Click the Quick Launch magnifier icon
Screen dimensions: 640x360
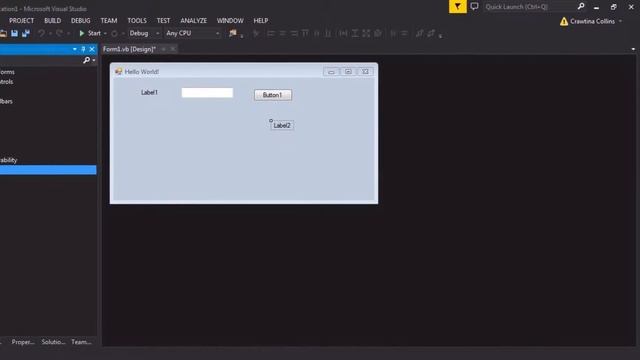pos(581,7)
